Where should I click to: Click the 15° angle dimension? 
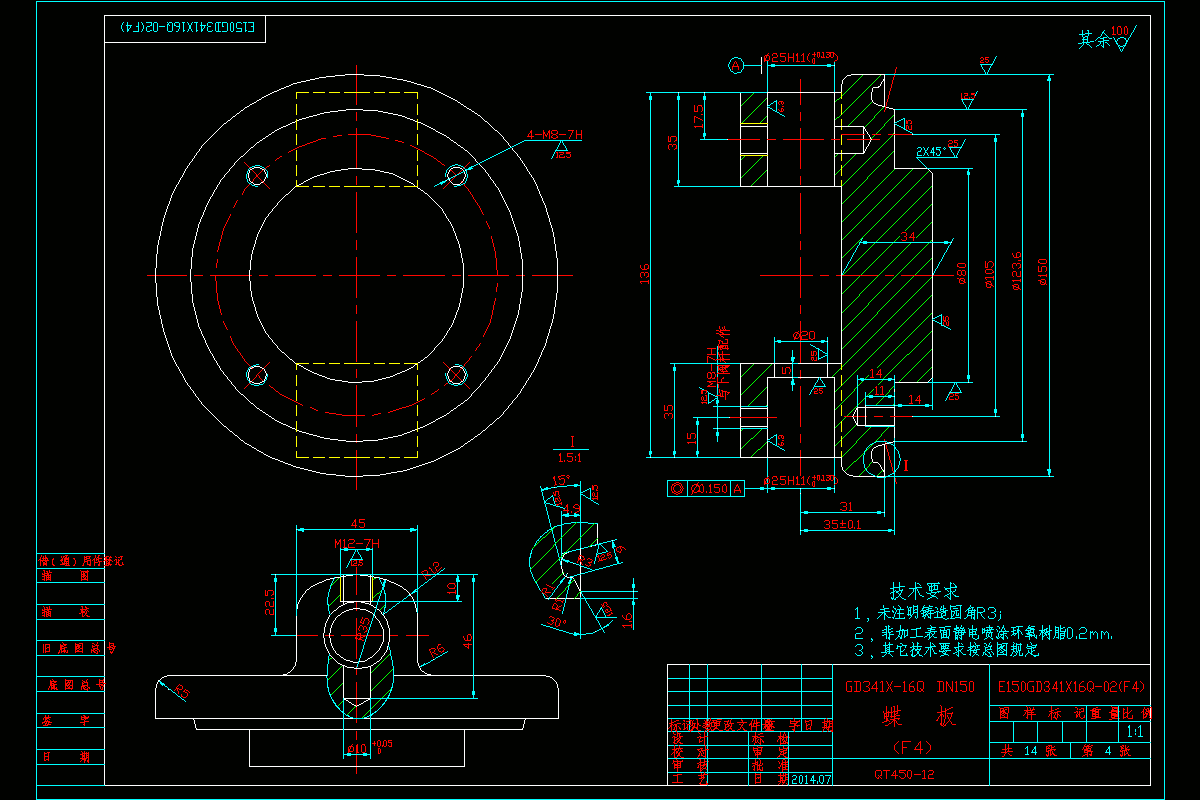click(x=561, y=480)
